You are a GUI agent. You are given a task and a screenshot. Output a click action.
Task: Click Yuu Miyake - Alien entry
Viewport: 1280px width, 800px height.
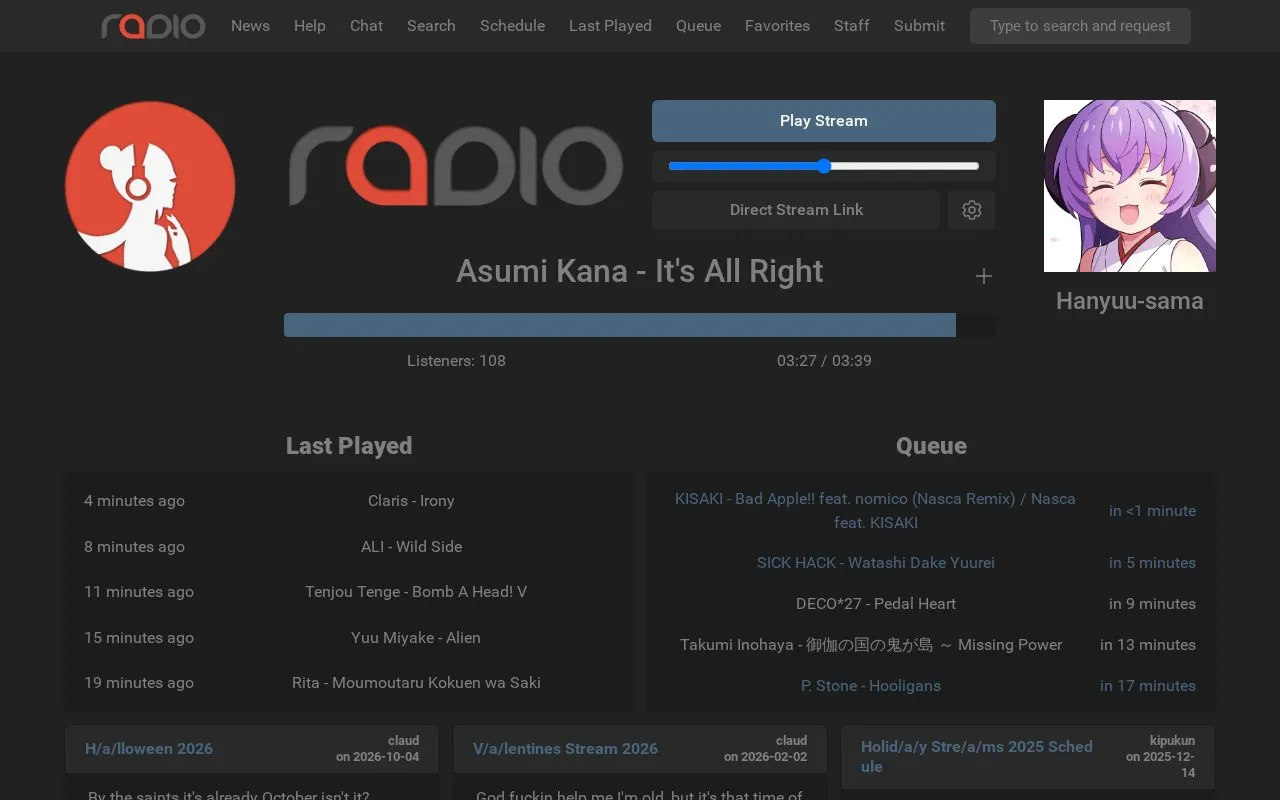click(416, 638)
